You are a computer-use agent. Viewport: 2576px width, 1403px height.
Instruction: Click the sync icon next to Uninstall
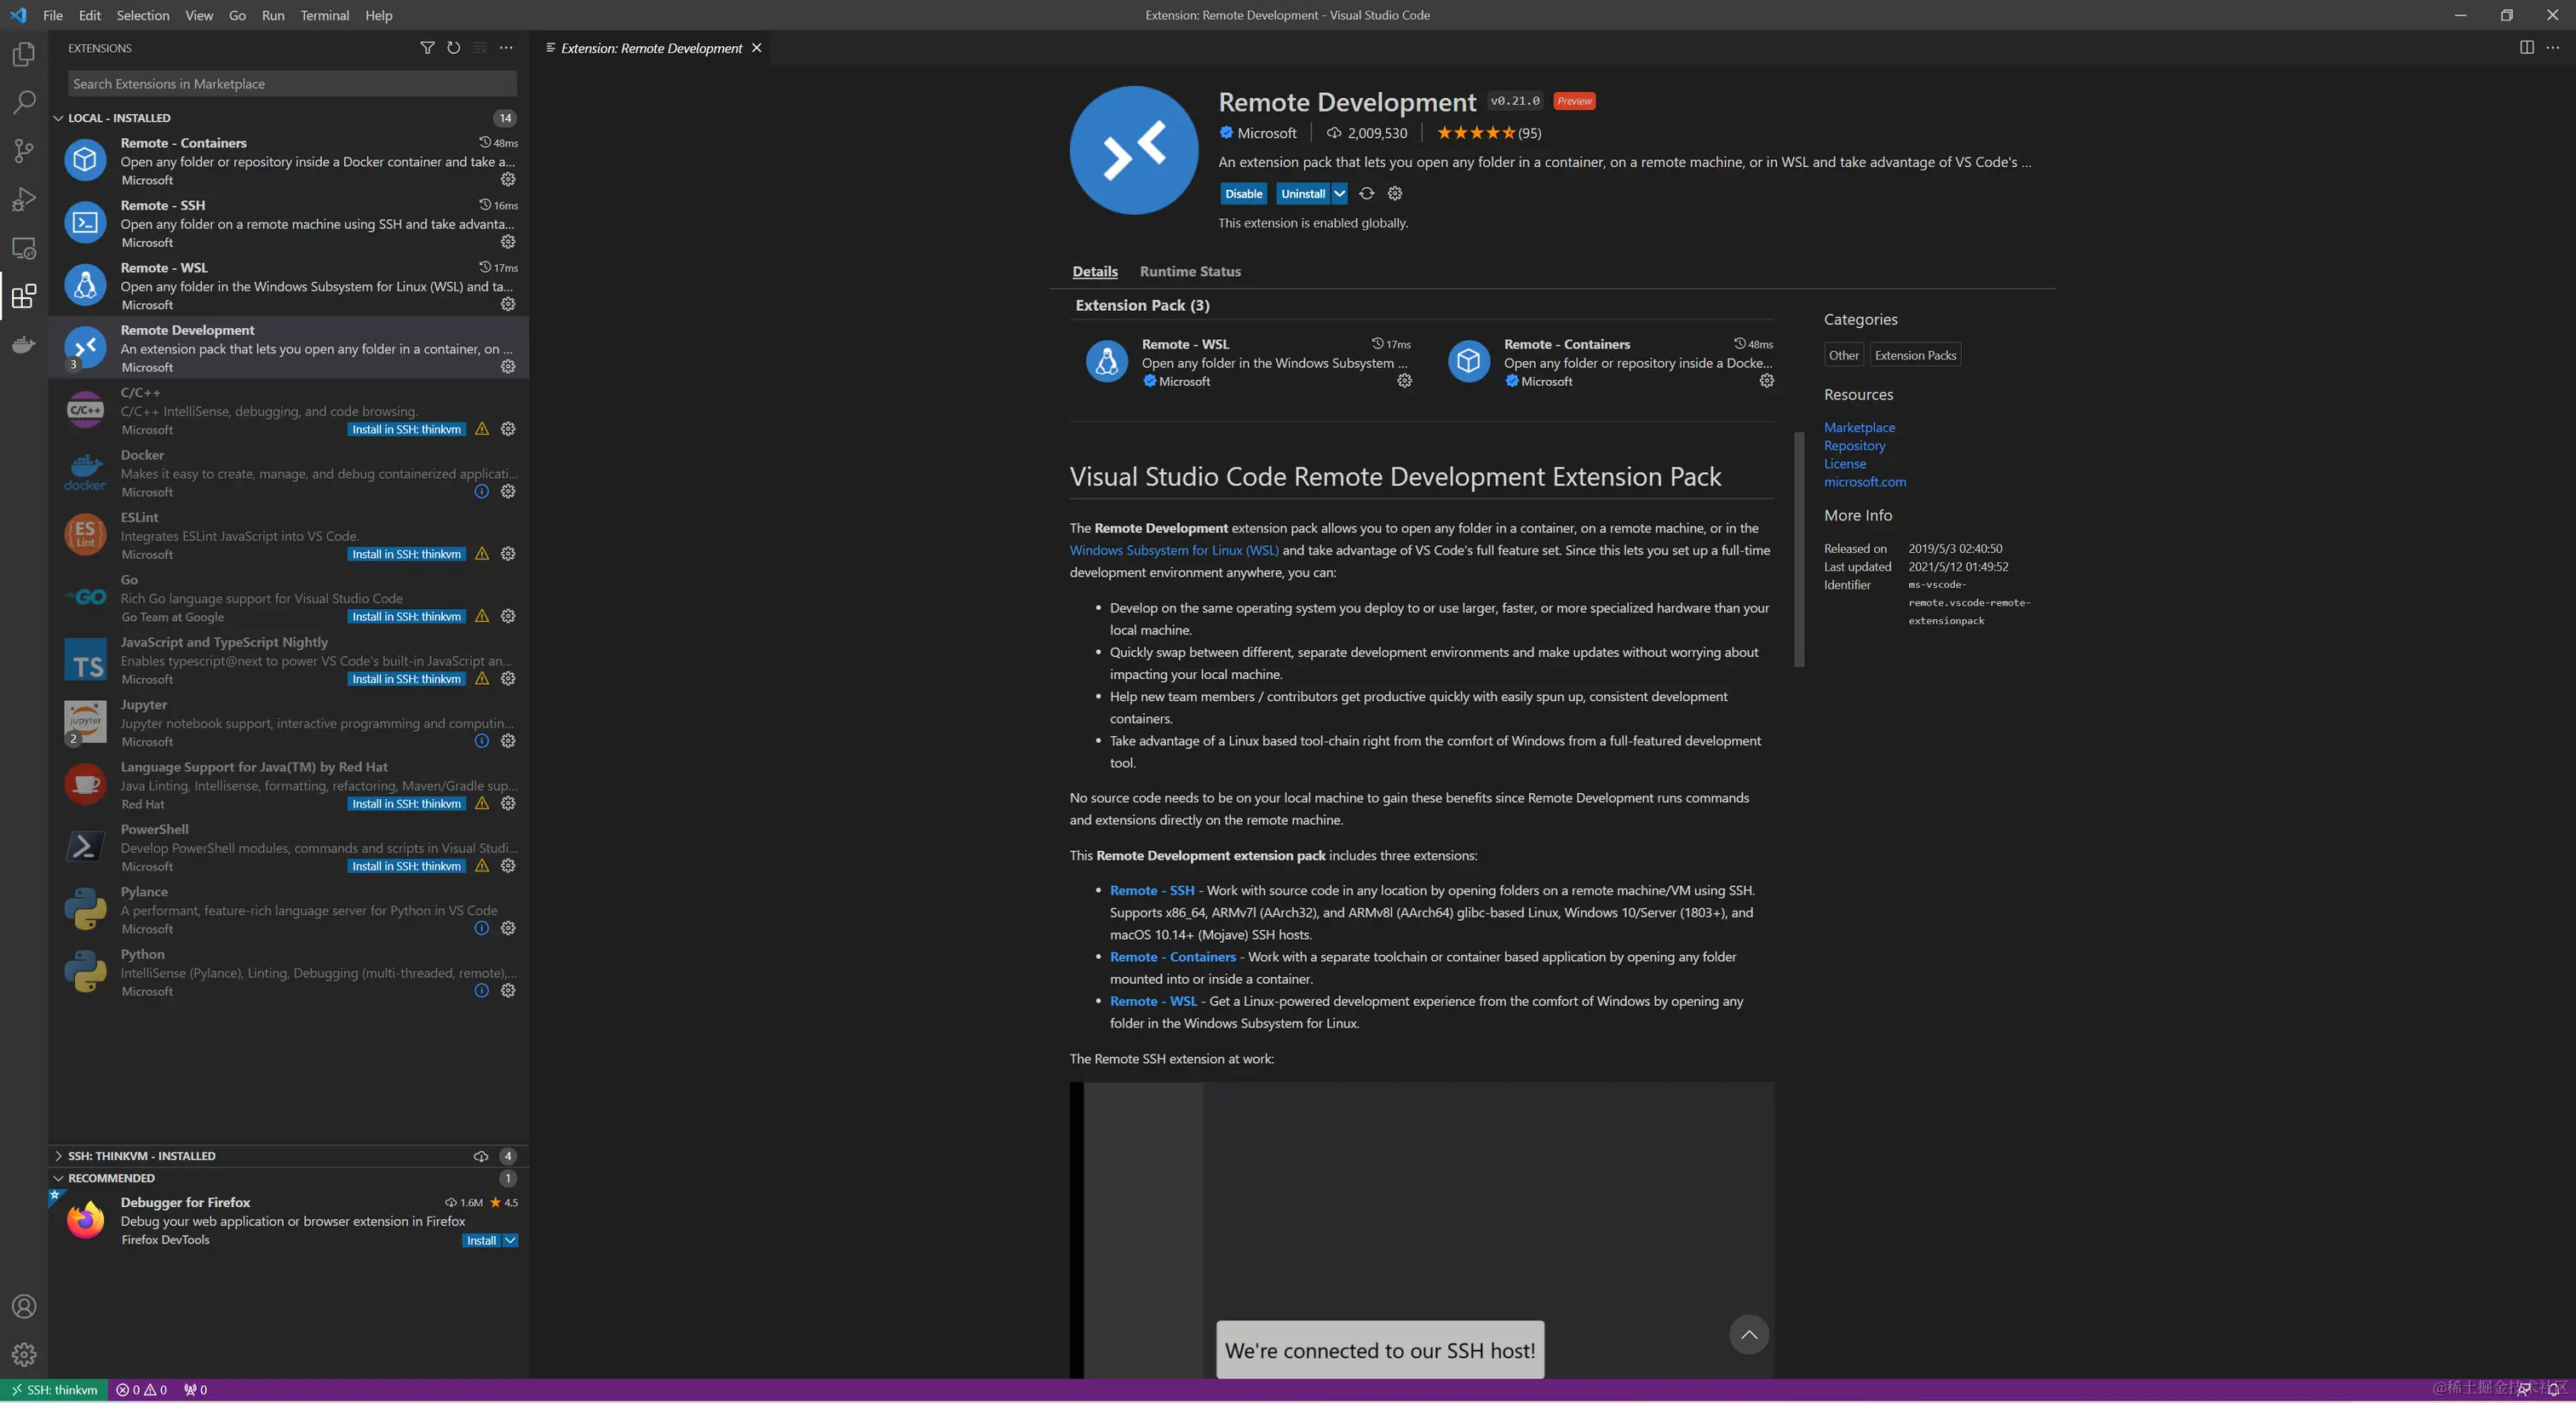[1366, 194]
